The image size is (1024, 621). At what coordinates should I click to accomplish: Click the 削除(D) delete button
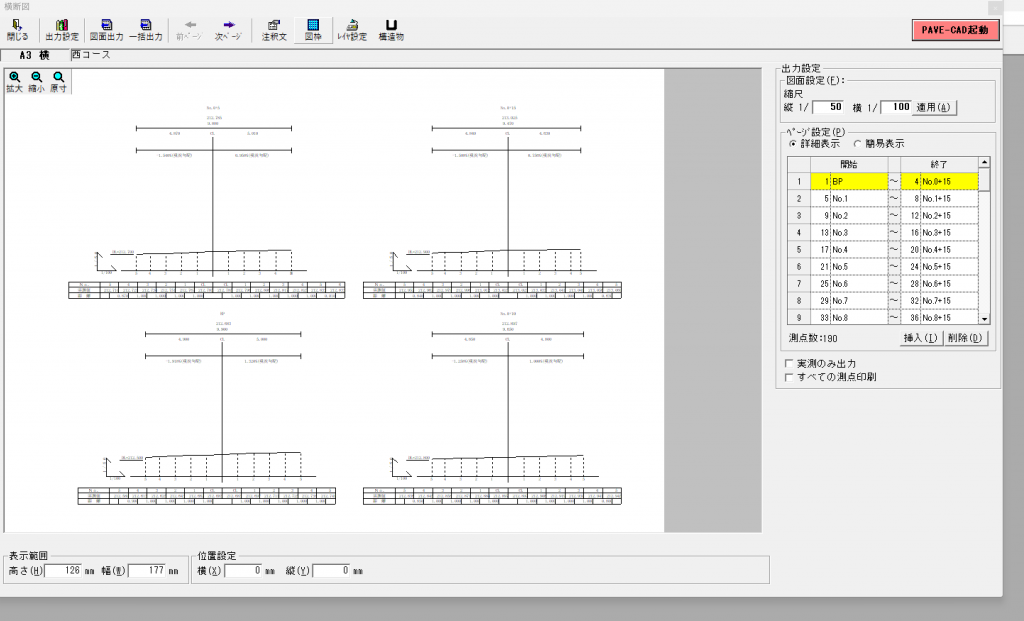(x=965, y=338)
